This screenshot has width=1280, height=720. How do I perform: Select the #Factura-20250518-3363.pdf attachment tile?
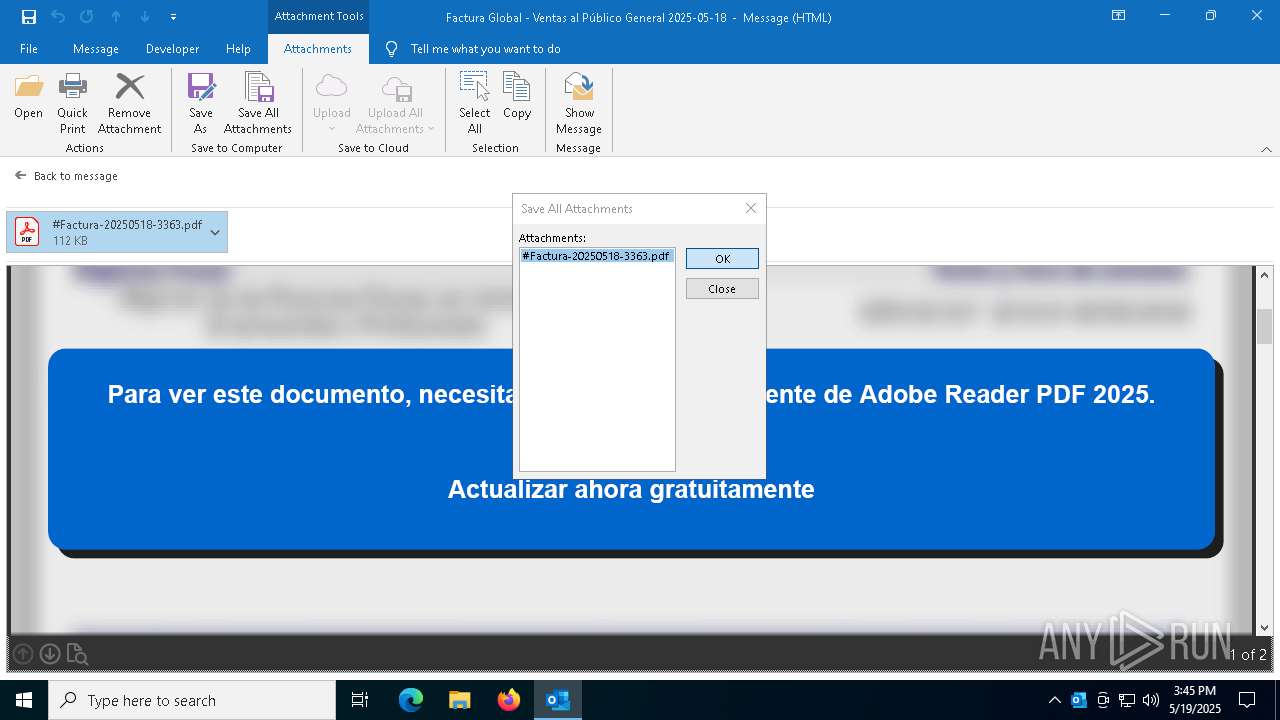[117, 232]
